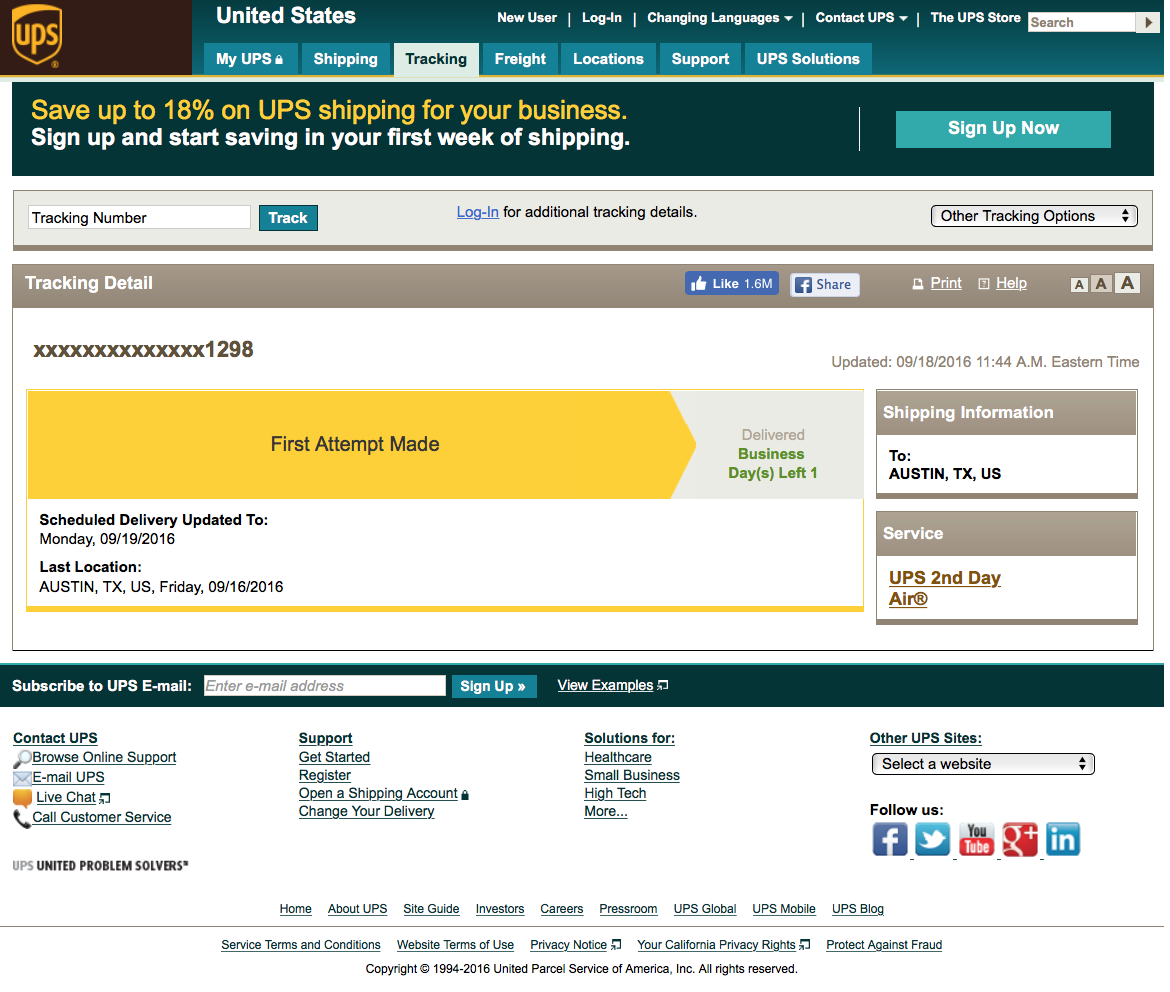
Task: Click Open a Shipping Account link
Action: 378,793
